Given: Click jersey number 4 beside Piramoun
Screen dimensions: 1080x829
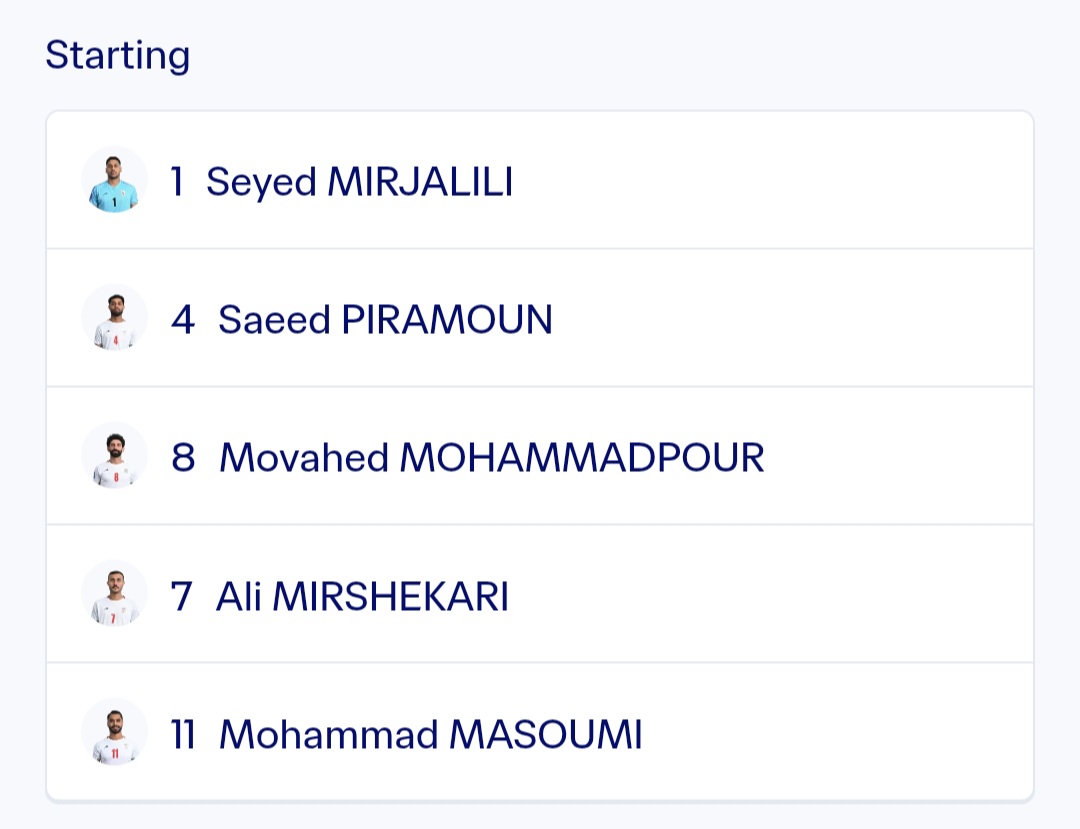Looking at the screenshot, I should 183,319.
